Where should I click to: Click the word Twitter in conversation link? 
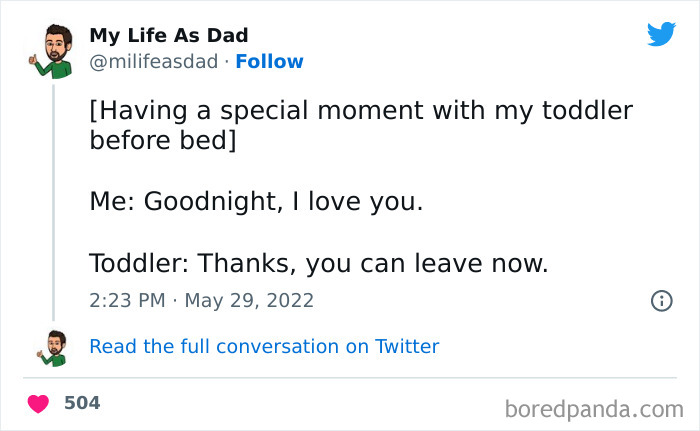point(407,347)
